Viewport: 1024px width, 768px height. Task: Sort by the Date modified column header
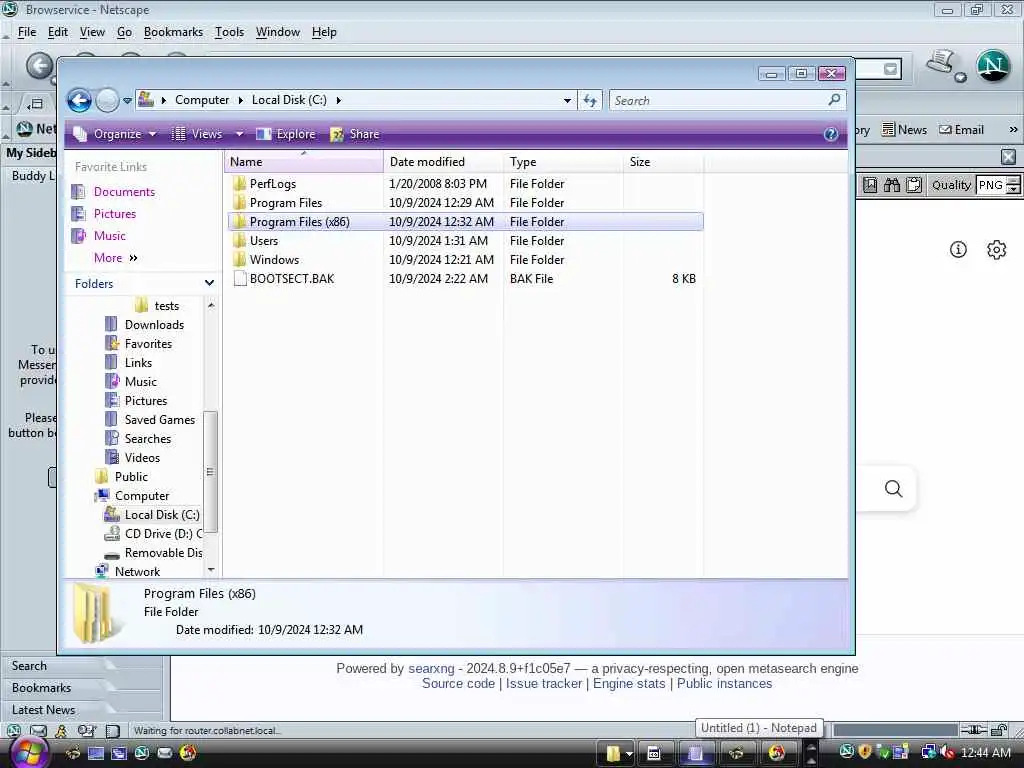pyautogui.click(x=443, y=162)
